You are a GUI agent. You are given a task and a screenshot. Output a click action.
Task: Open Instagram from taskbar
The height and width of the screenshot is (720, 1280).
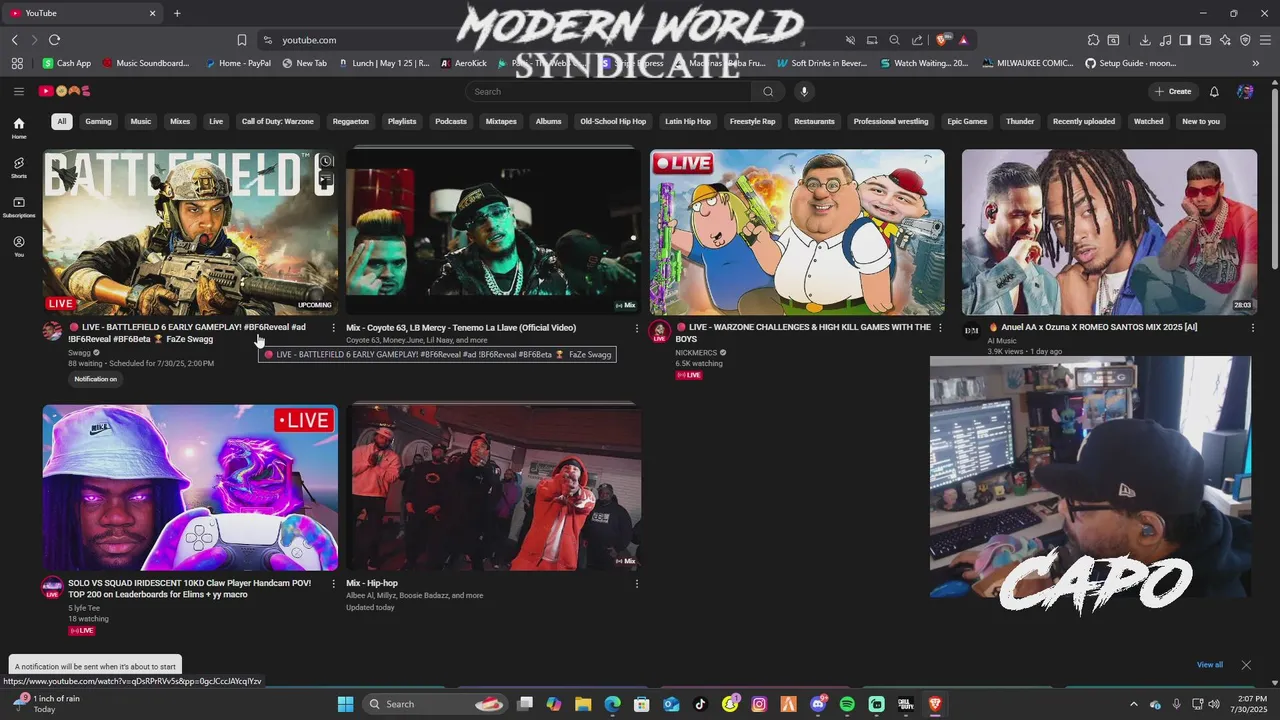759,704
